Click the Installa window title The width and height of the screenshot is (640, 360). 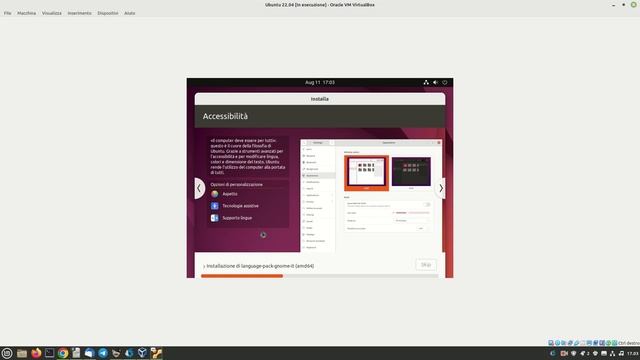(320, 99)
